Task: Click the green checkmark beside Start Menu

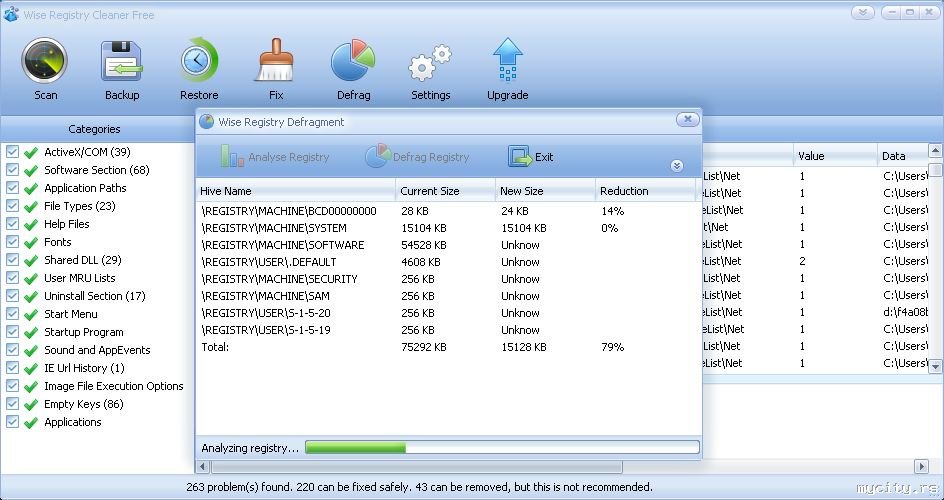Action: pyautogui.click(x=31, y=315)
